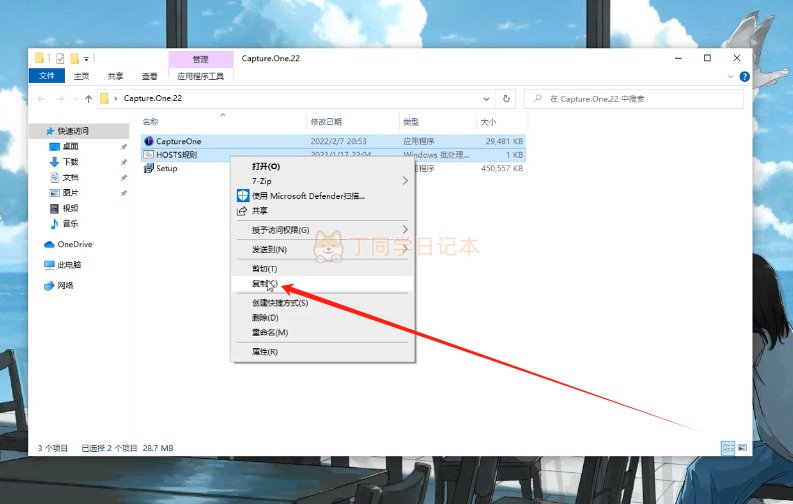Click the new folder icon in title bar
Image resolution: width=793 pixels, height=504 pixels.
click(74, 59)
